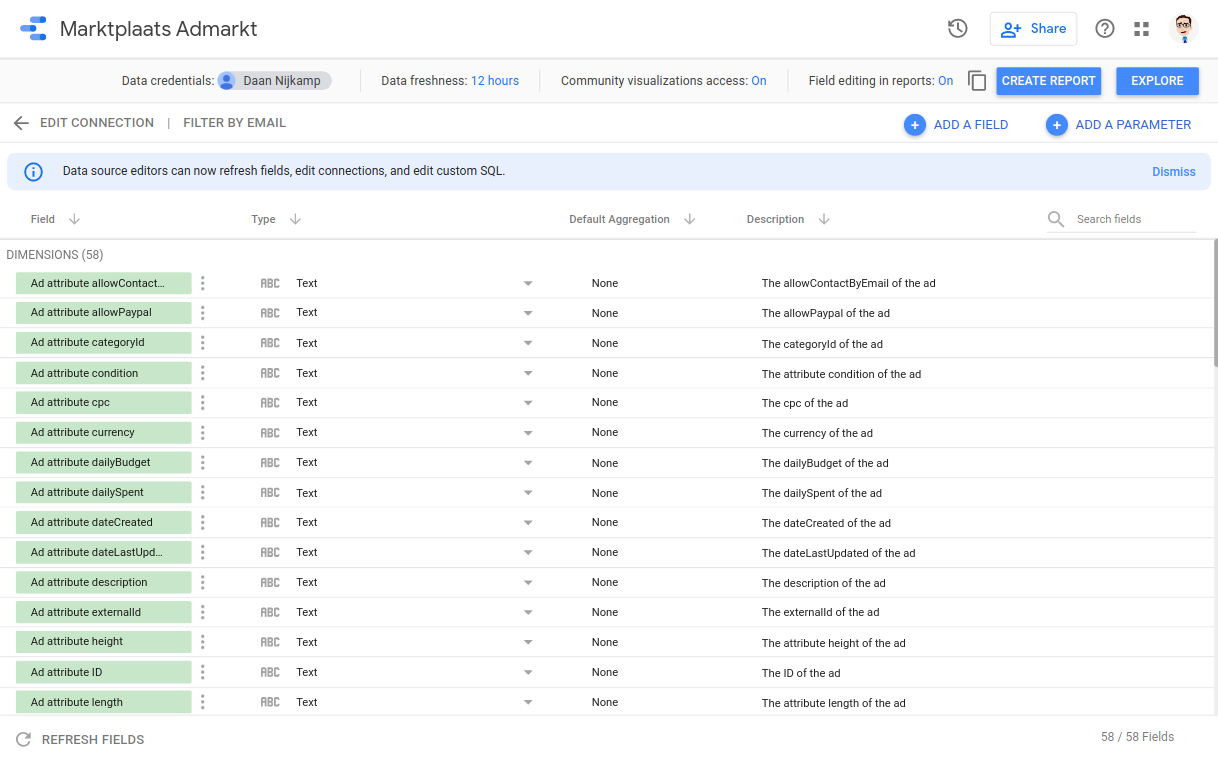The image size is (1218, 759).
Task: Open options for Ad attribute allowPaypal
Action: 202,313
